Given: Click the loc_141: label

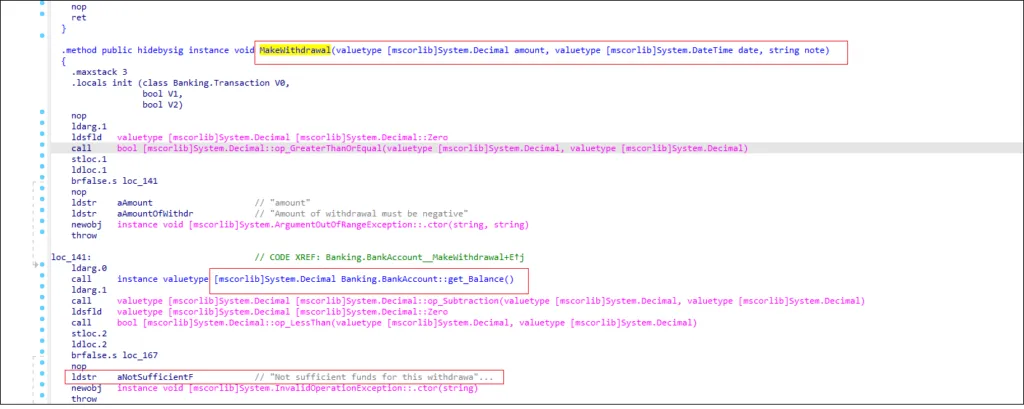Looking at the screenshot, I should click(x=71, y=257).
